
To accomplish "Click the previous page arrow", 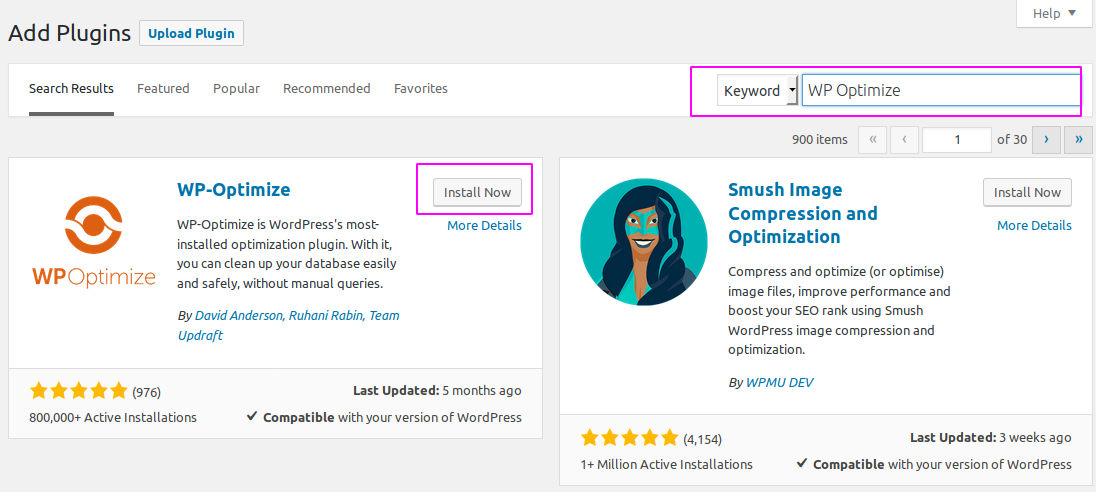I will pos(904,139).
